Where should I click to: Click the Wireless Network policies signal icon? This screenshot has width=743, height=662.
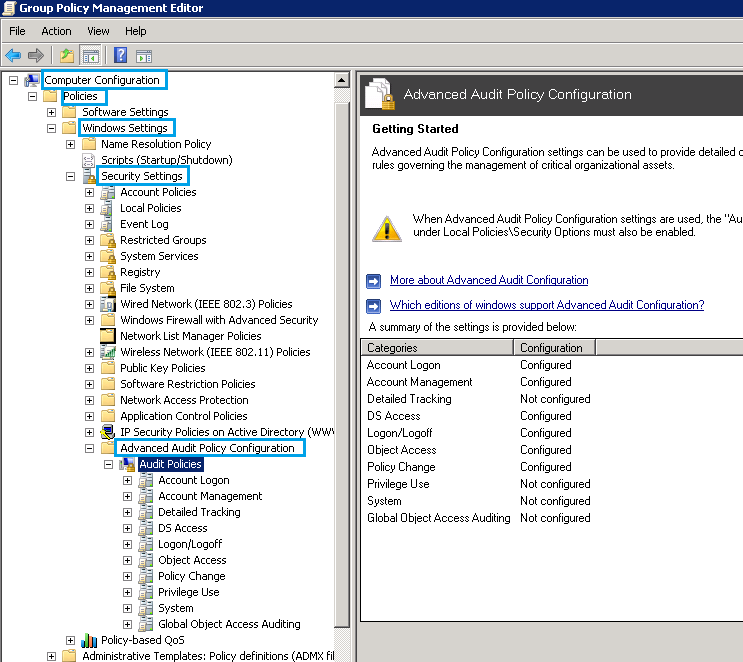(108, 352)
